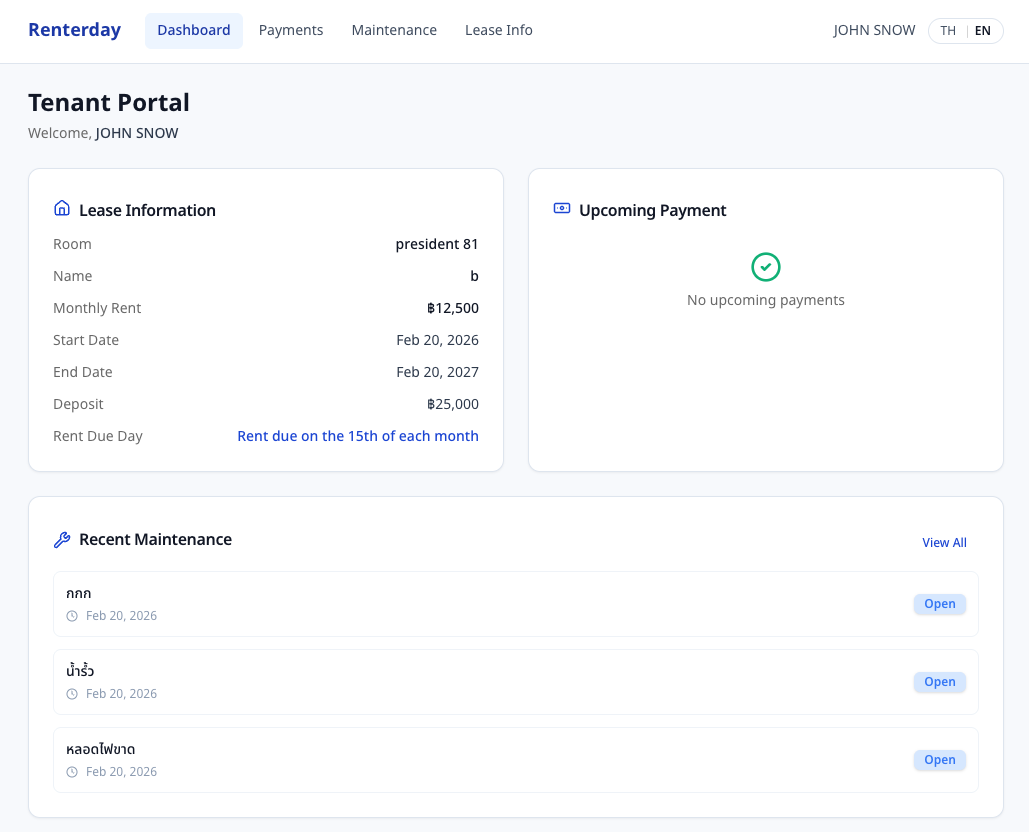1029x832 pixels.
Task: Click the JOHN SNOW username in header
Action: click(874, 31)
